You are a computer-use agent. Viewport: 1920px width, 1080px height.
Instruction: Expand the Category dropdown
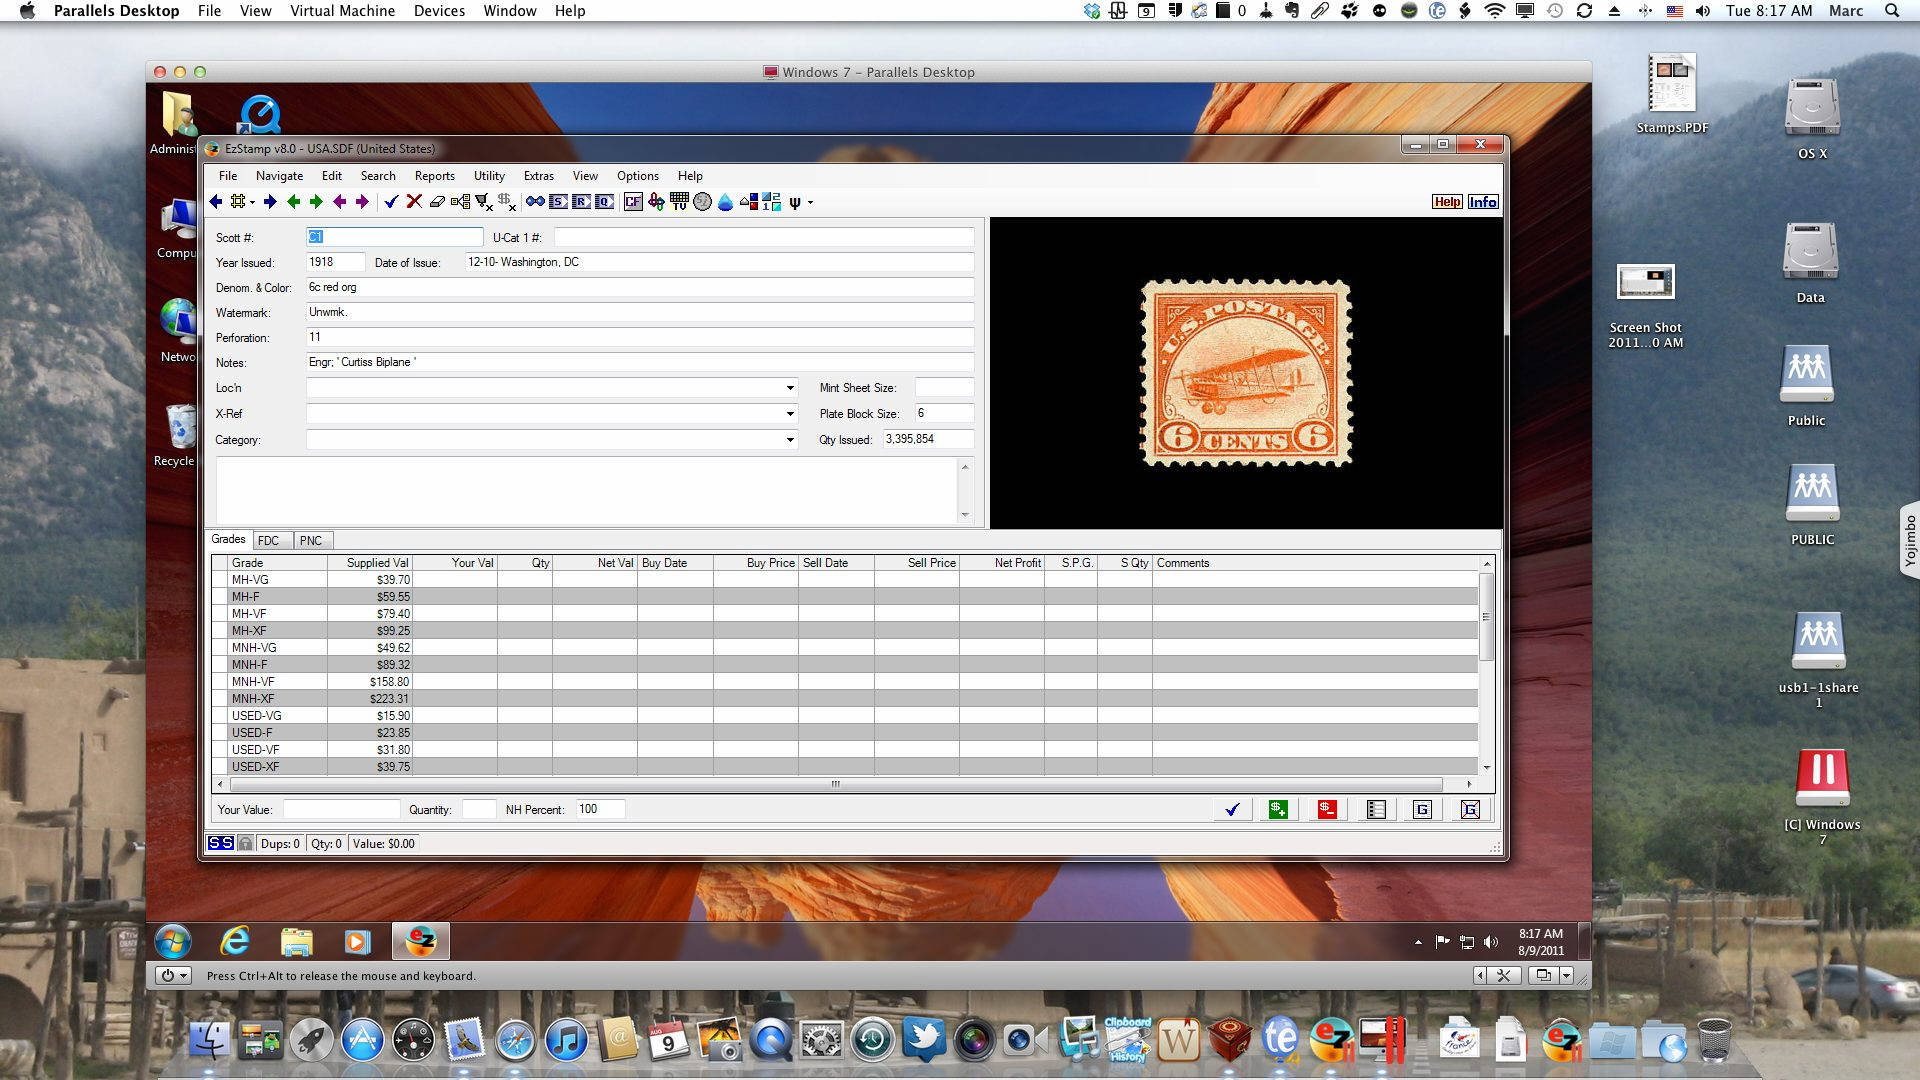(790, 440)
